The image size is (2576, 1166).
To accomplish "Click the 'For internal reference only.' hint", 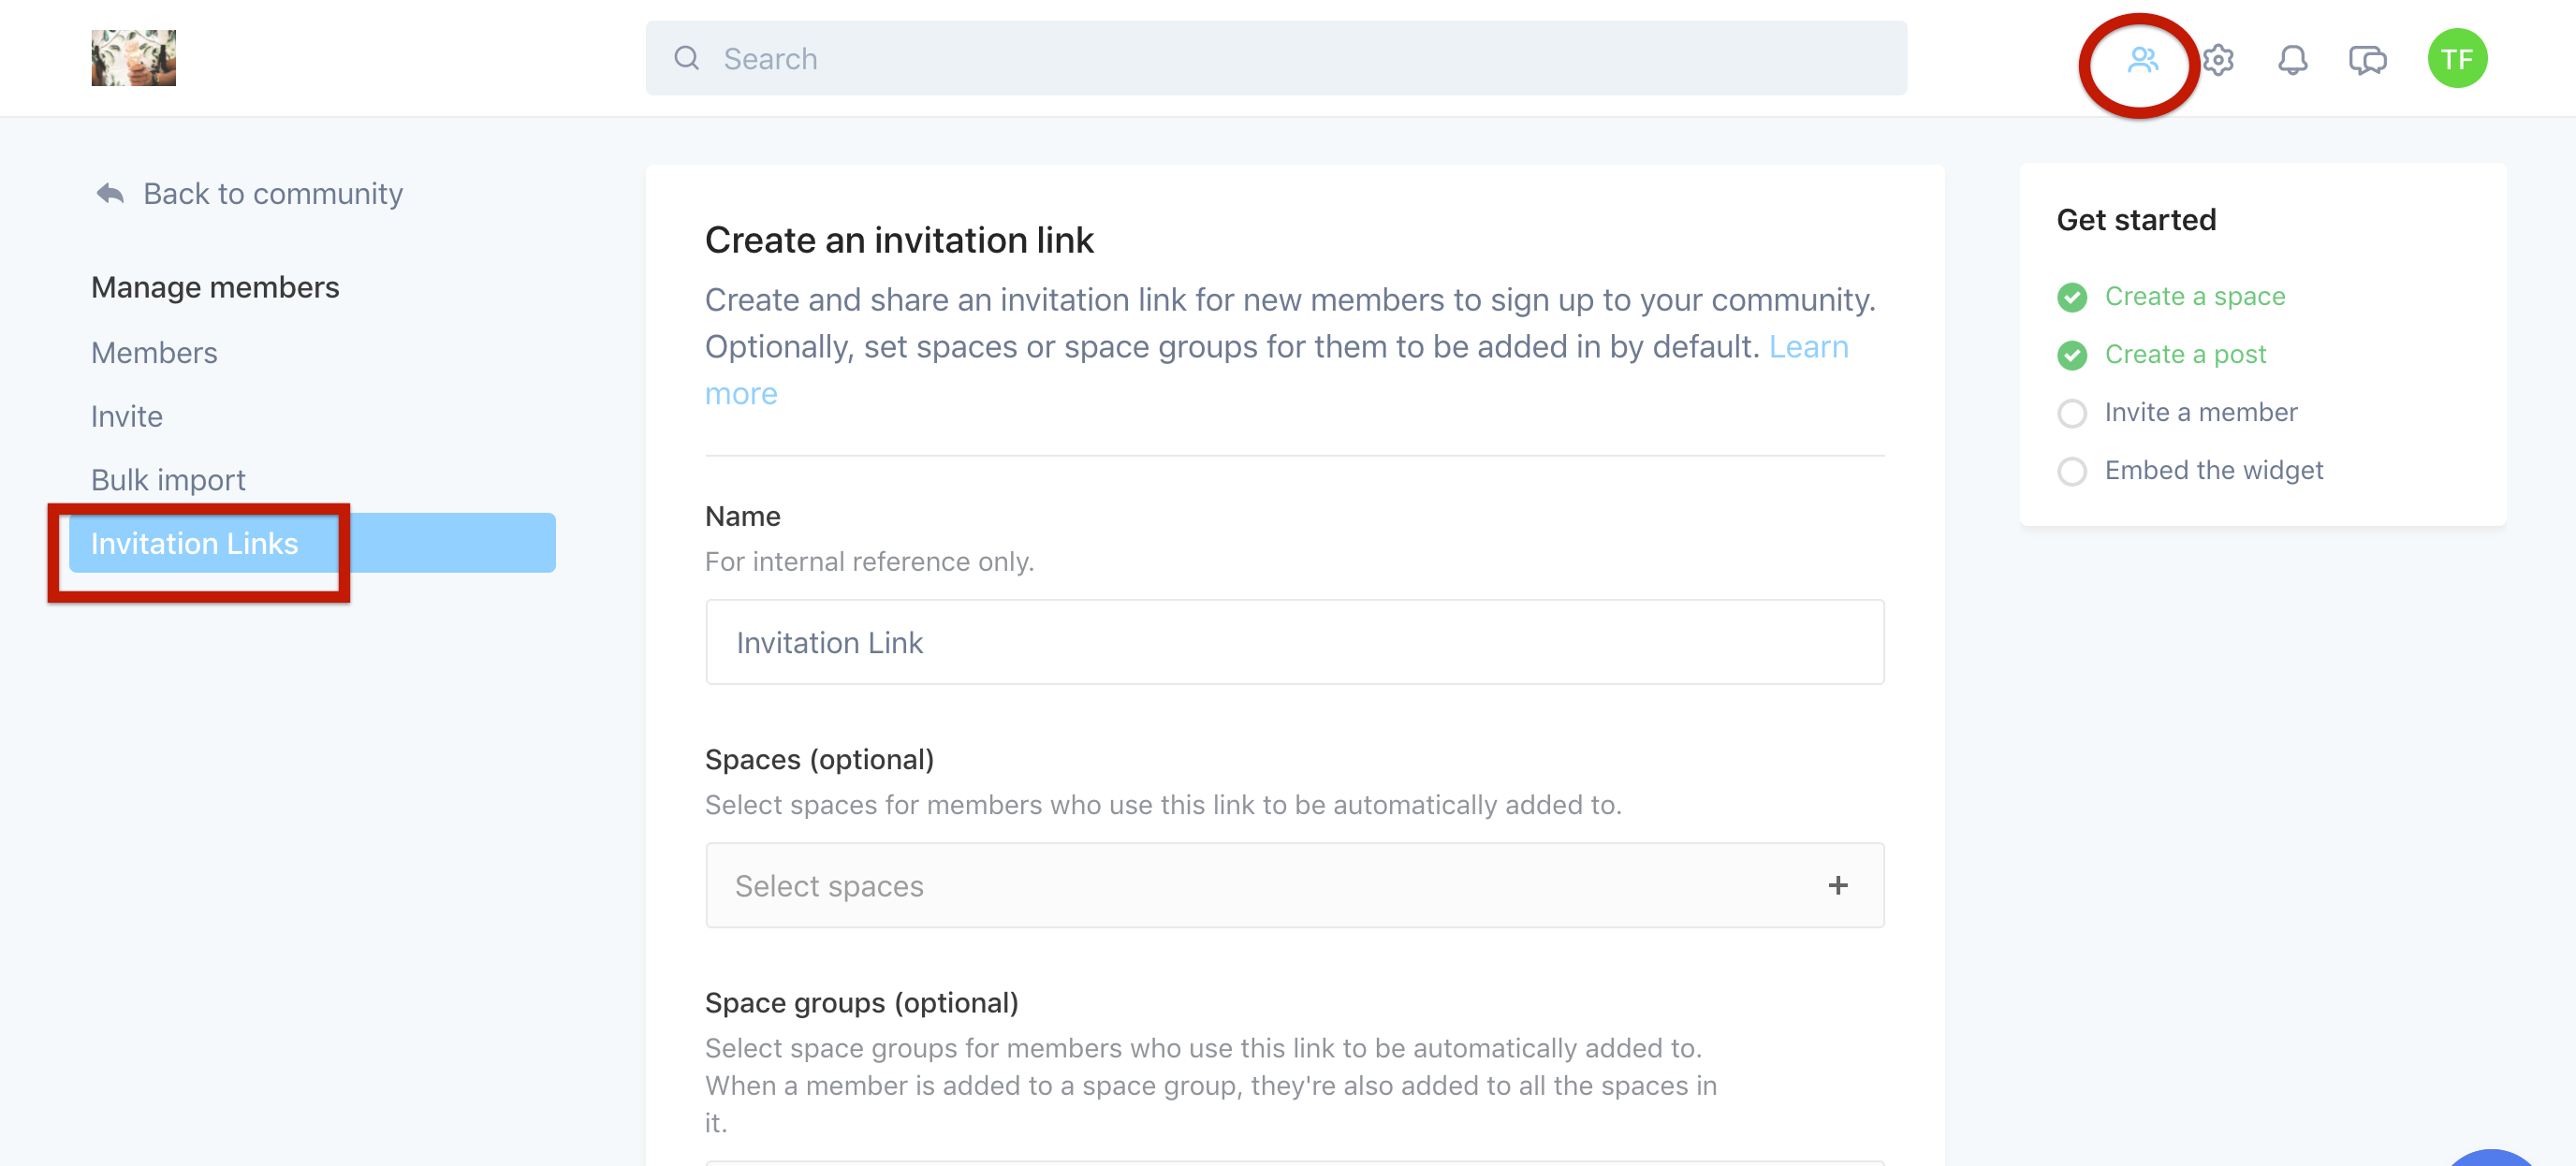I will [869, 561].
